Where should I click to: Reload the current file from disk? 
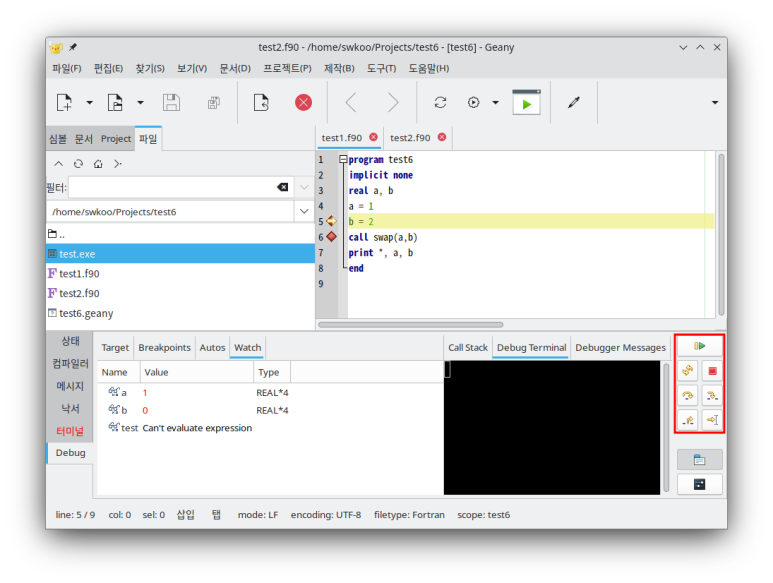click(261, 103)
